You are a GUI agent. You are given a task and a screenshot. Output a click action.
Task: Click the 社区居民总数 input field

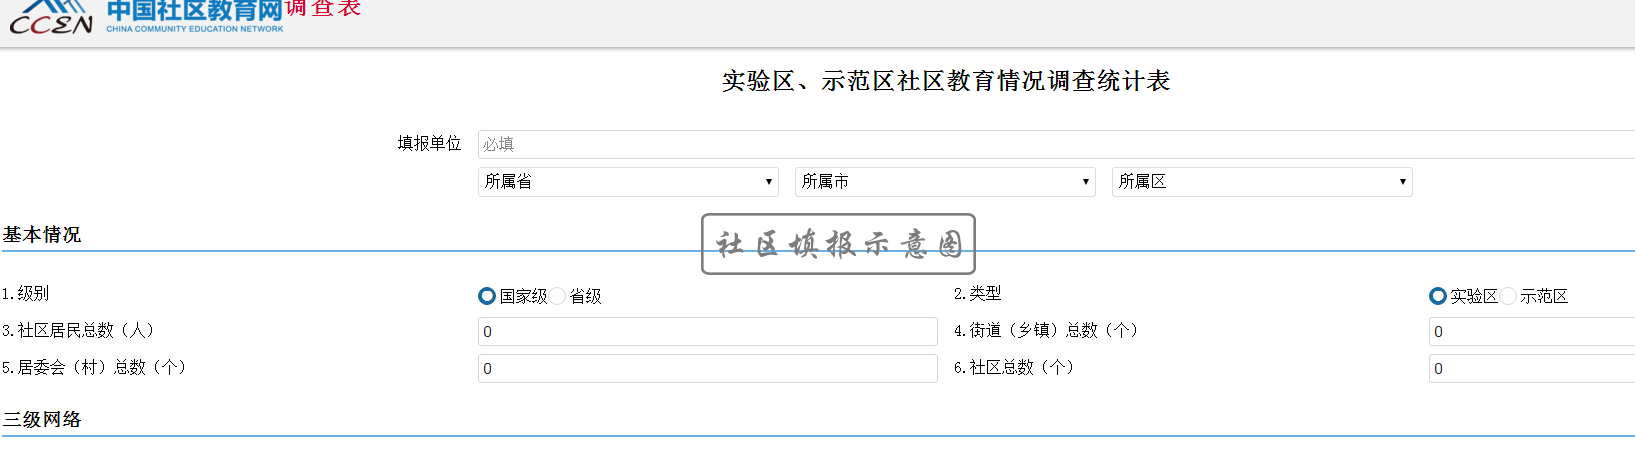pos(708,332)
